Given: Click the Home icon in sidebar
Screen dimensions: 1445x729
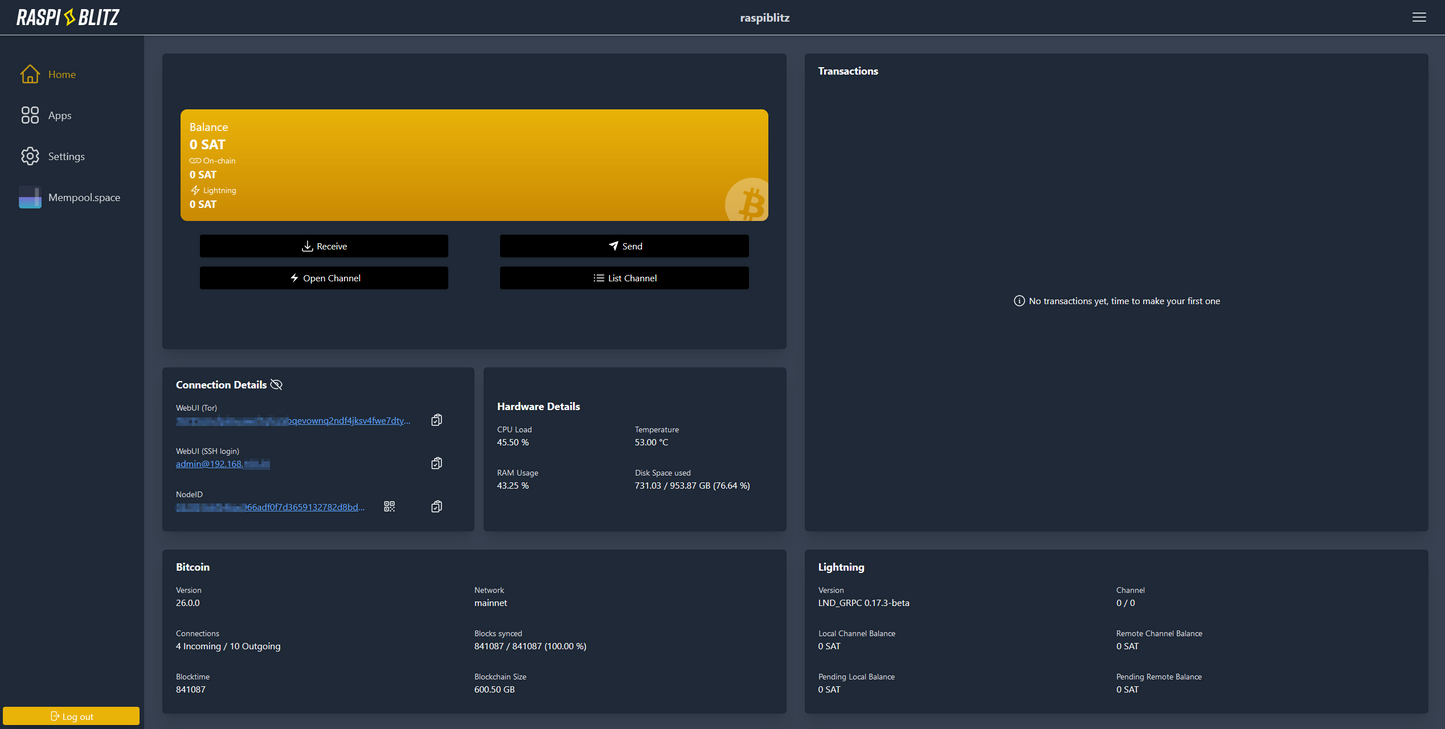Looking at the screenshot, I should (30, 75).
